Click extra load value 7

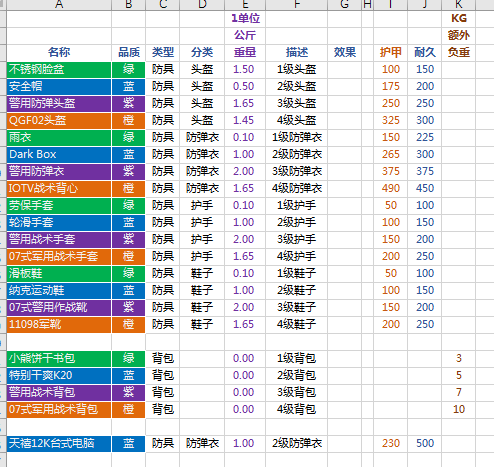click(459, 393)
